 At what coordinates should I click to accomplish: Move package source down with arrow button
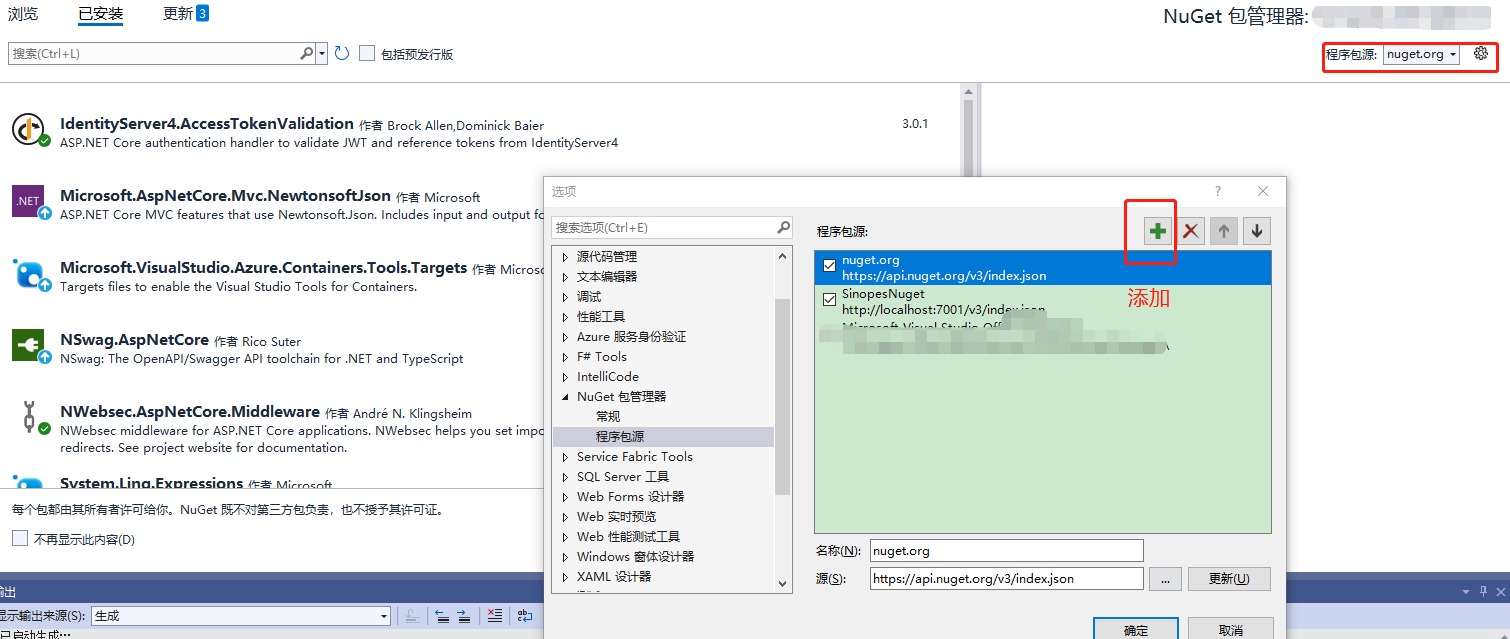[x=1257, y=231]
